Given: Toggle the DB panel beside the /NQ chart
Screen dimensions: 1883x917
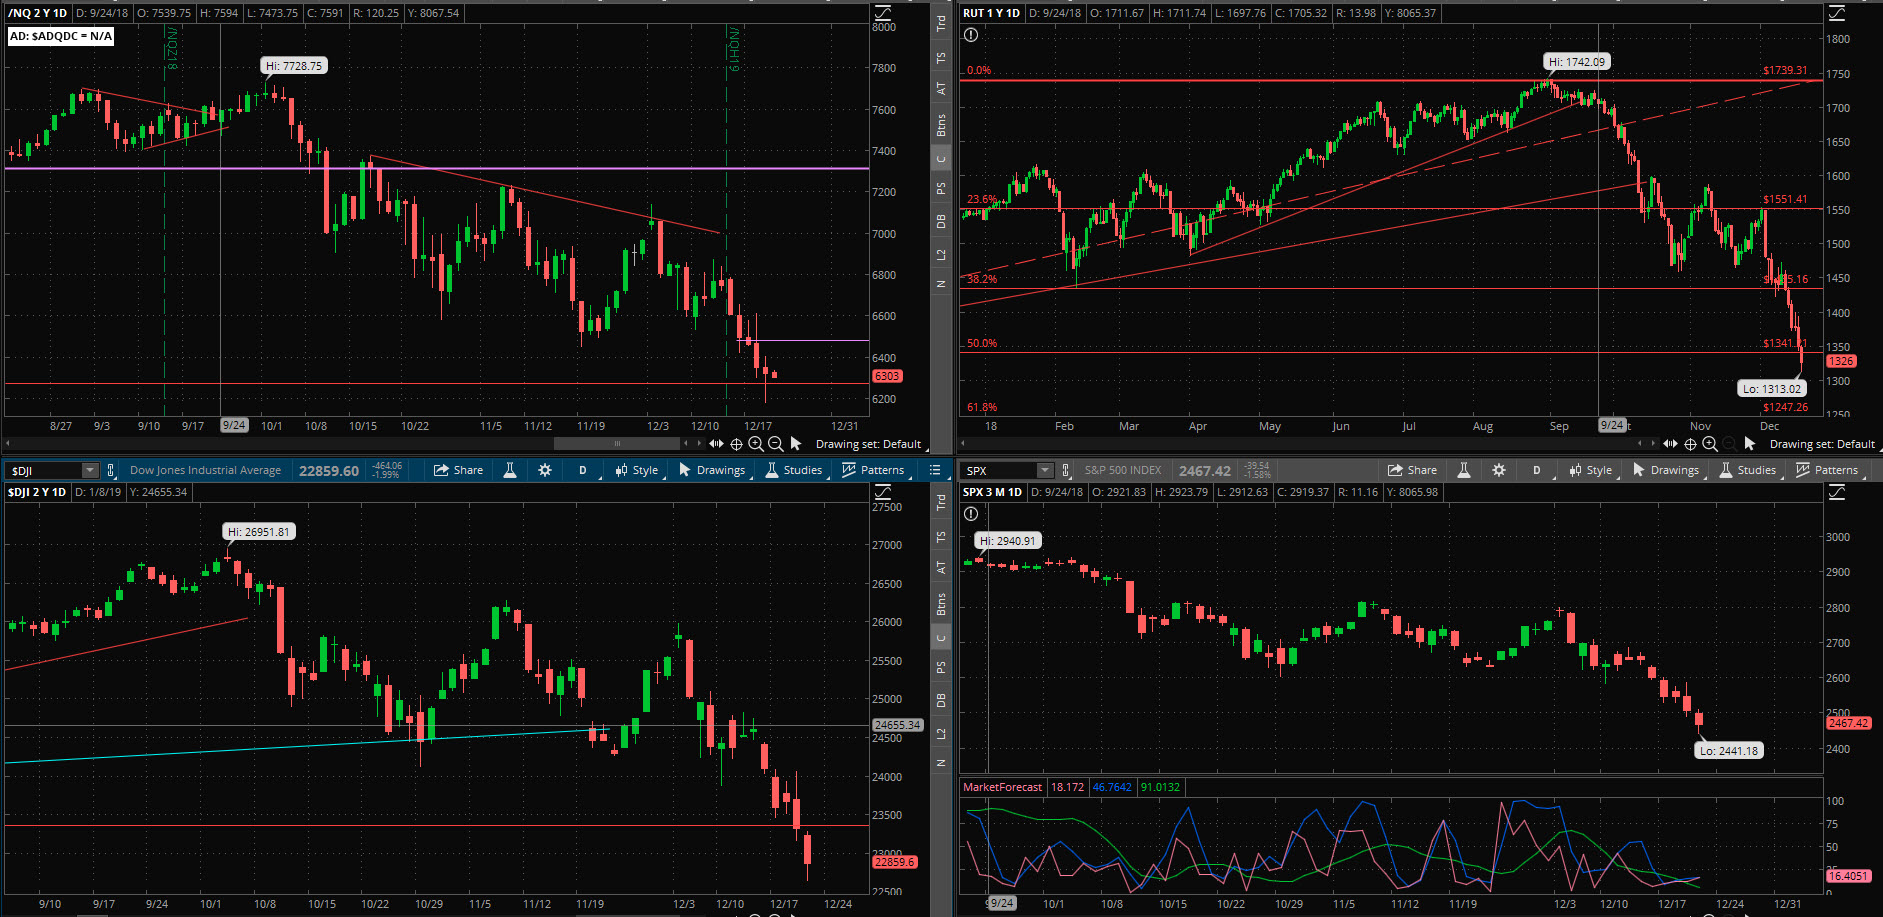Looking at the screenshot, I should (x=941, y=221).
